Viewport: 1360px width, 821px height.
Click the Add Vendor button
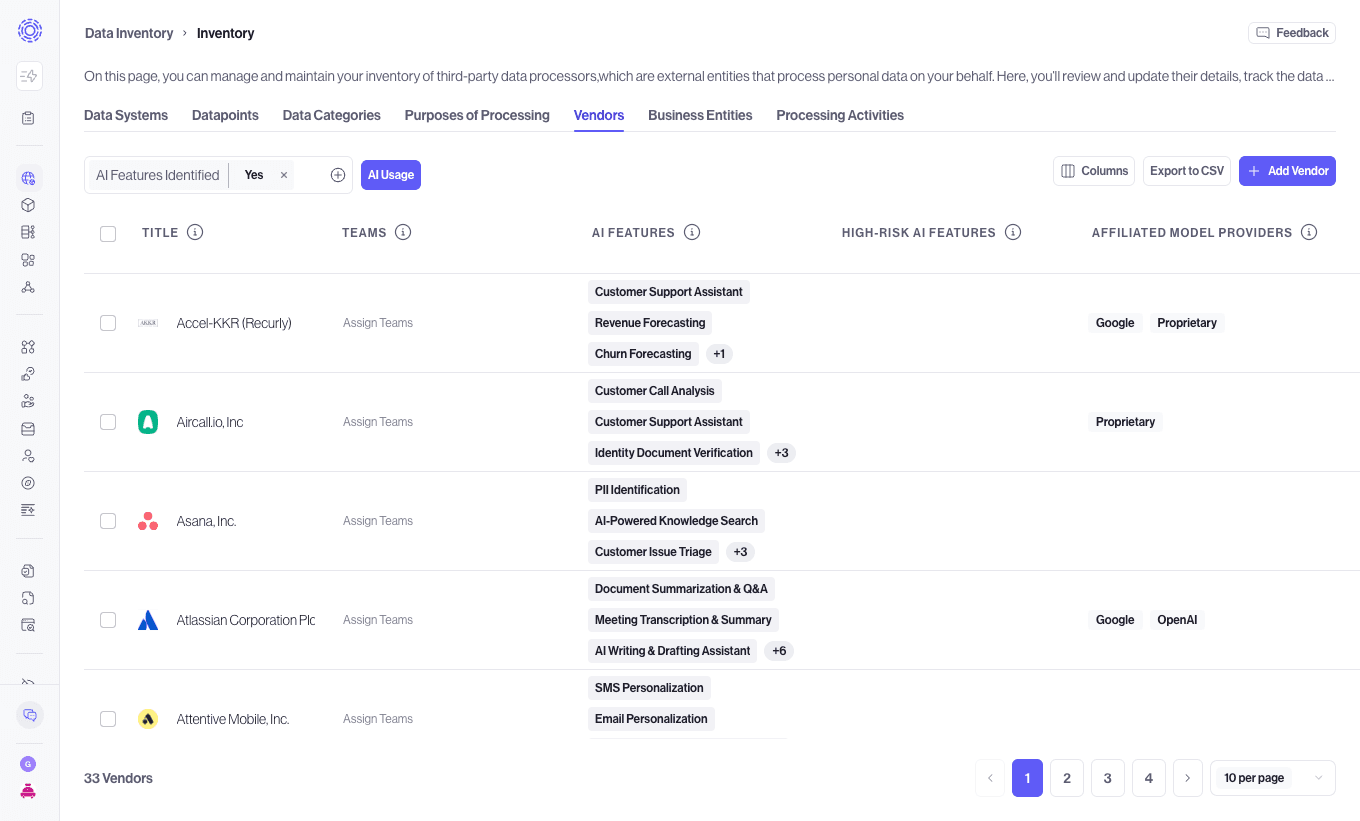[1287, 171]
